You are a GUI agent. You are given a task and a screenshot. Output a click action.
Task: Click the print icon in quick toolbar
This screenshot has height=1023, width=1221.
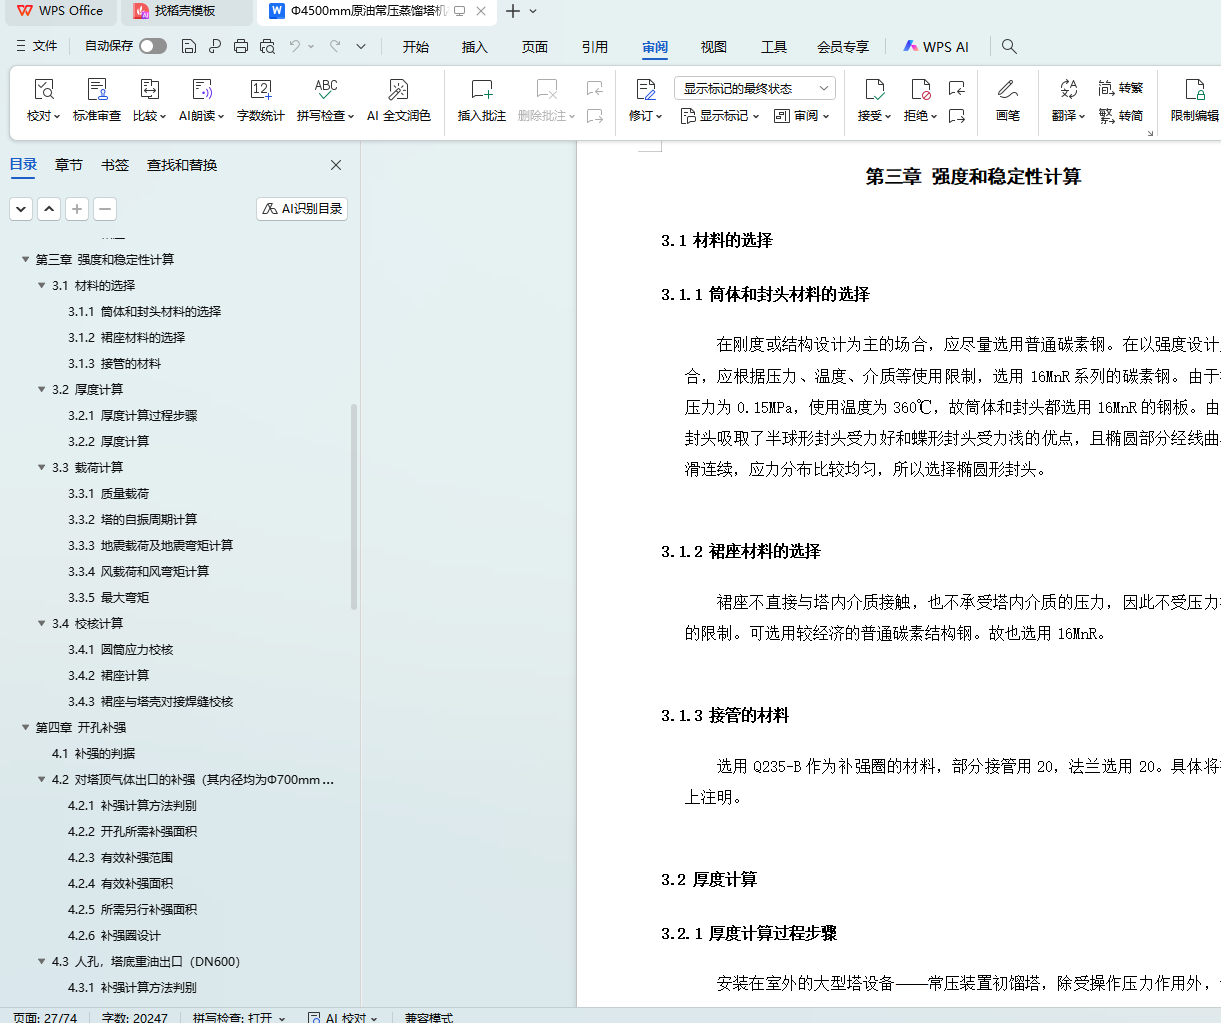pyautogui.click(x=241, y=46)
